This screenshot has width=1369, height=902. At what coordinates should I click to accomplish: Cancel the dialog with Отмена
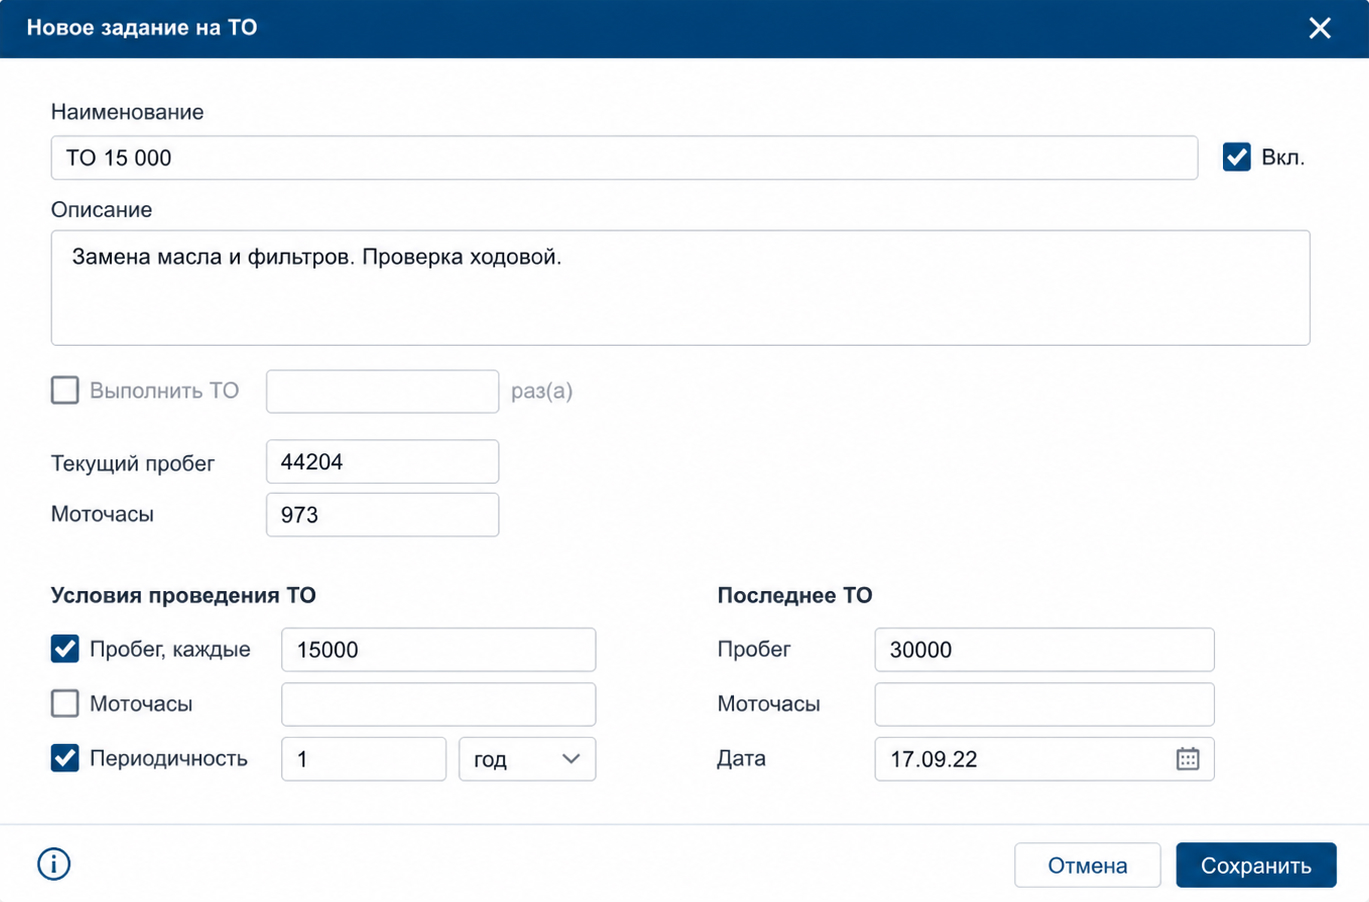[x=1088, y=865]
